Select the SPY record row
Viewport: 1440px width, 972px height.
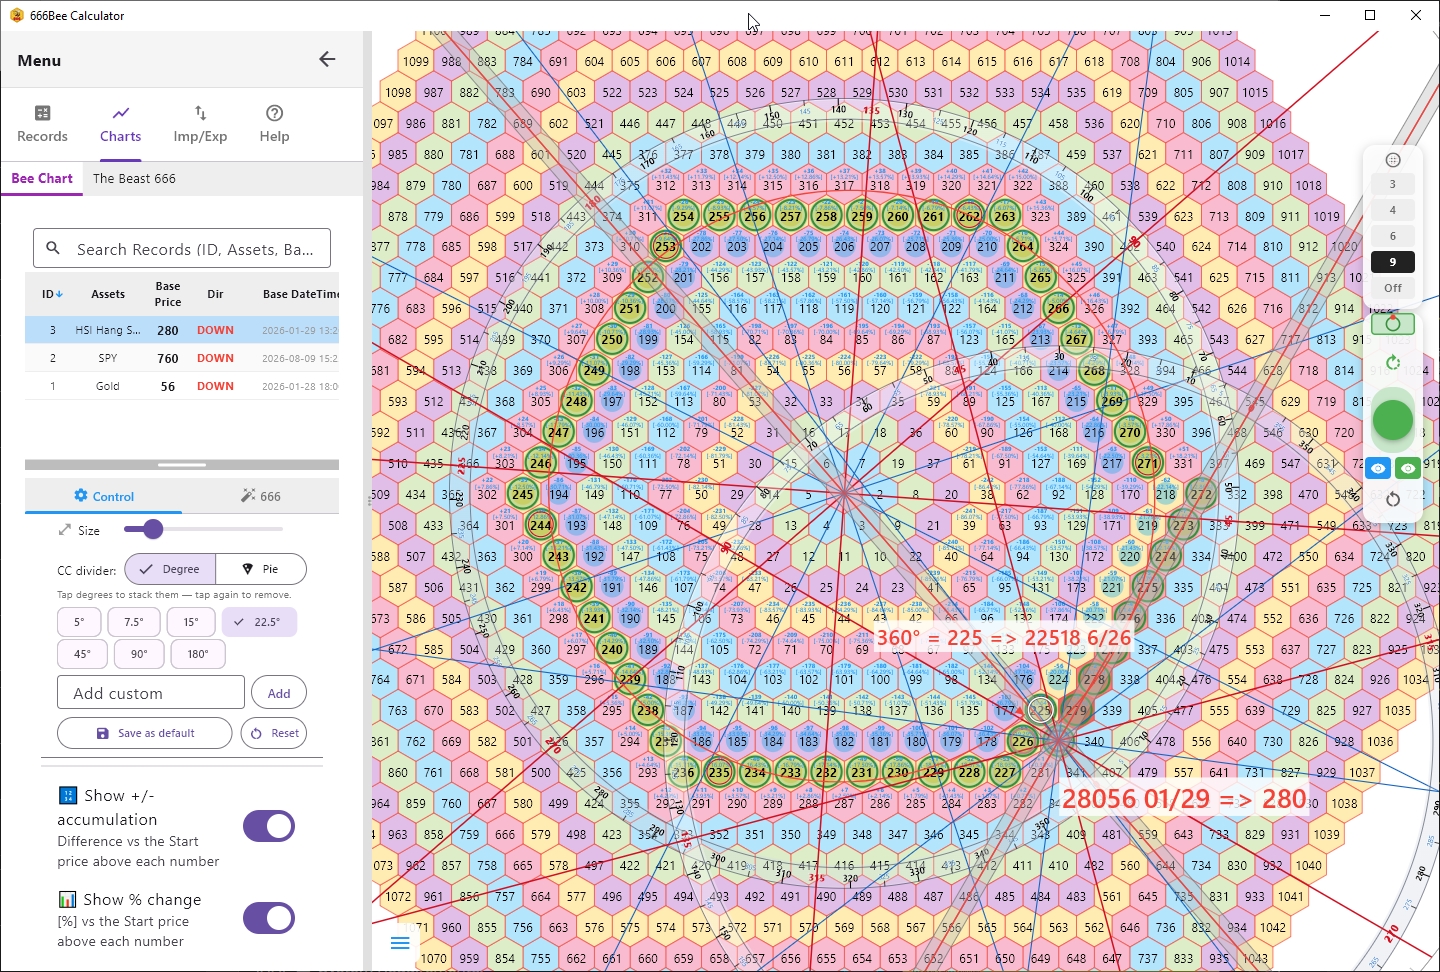[x=182, y=358]
